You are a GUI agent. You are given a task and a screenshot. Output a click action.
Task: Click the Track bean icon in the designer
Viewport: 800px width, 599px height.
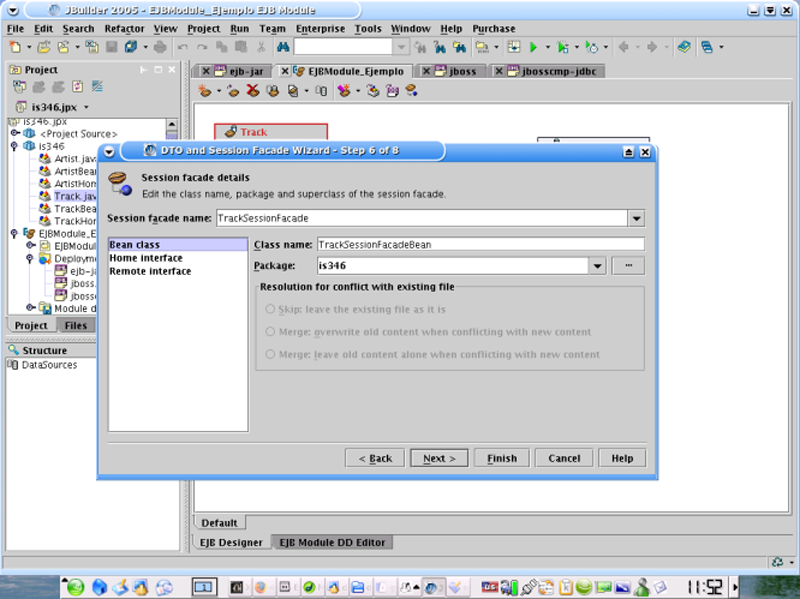coord(230,132)
